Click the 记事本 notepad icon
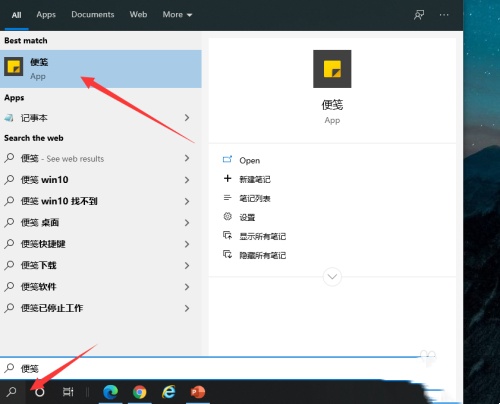This screenshot has width=500, height=404. (x=9, y=118)
